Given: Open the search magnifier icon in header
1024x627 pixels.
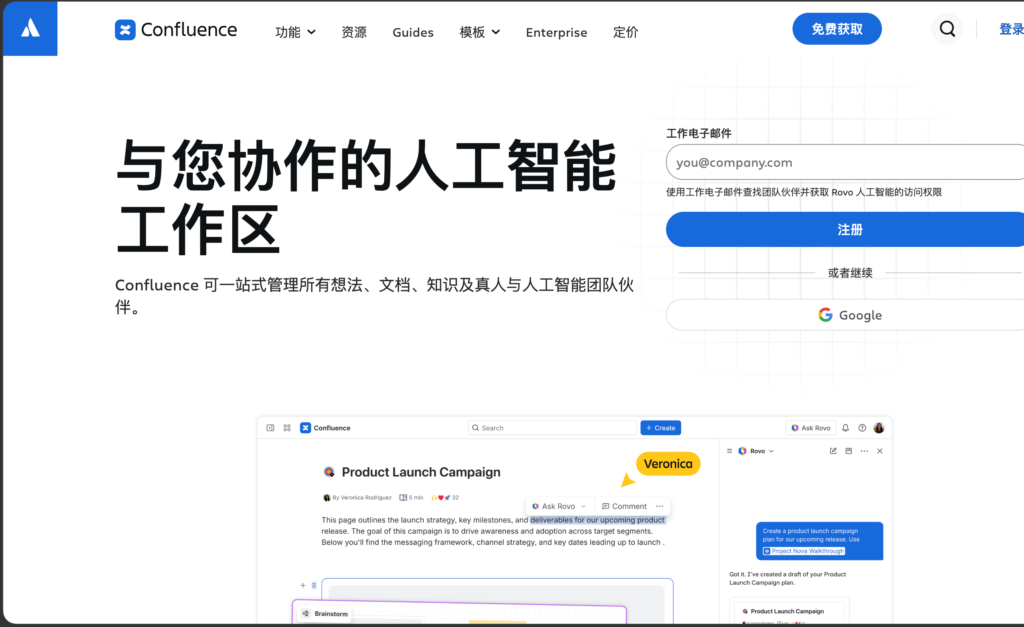Looking at the screenshot, I should [x=947, y=29].
